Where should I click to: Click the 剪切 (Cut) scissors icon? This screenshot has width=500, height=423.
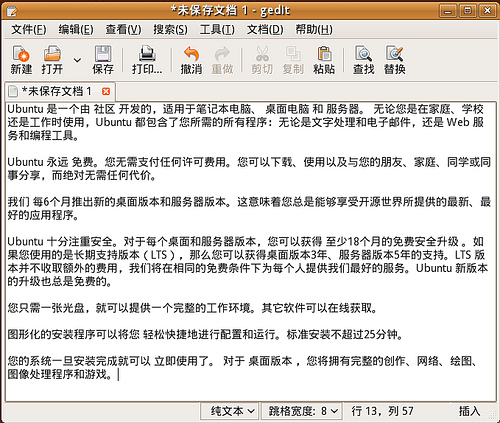[x=262, y=53]
